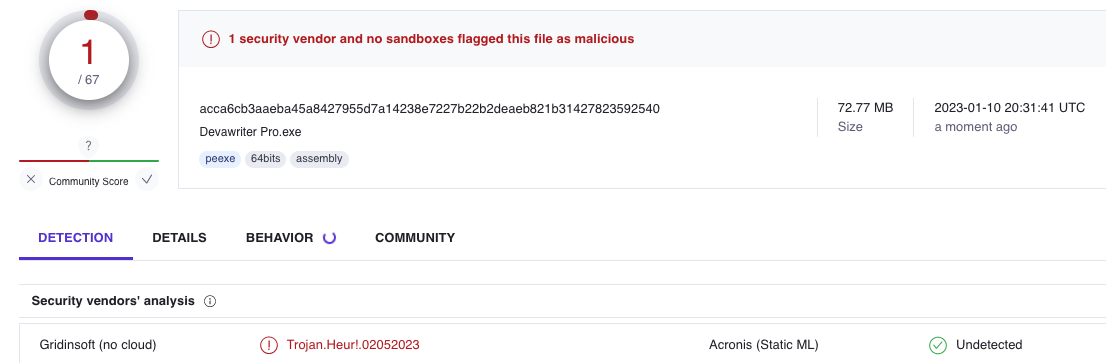Click the file SHA-256 hash text

430,109
